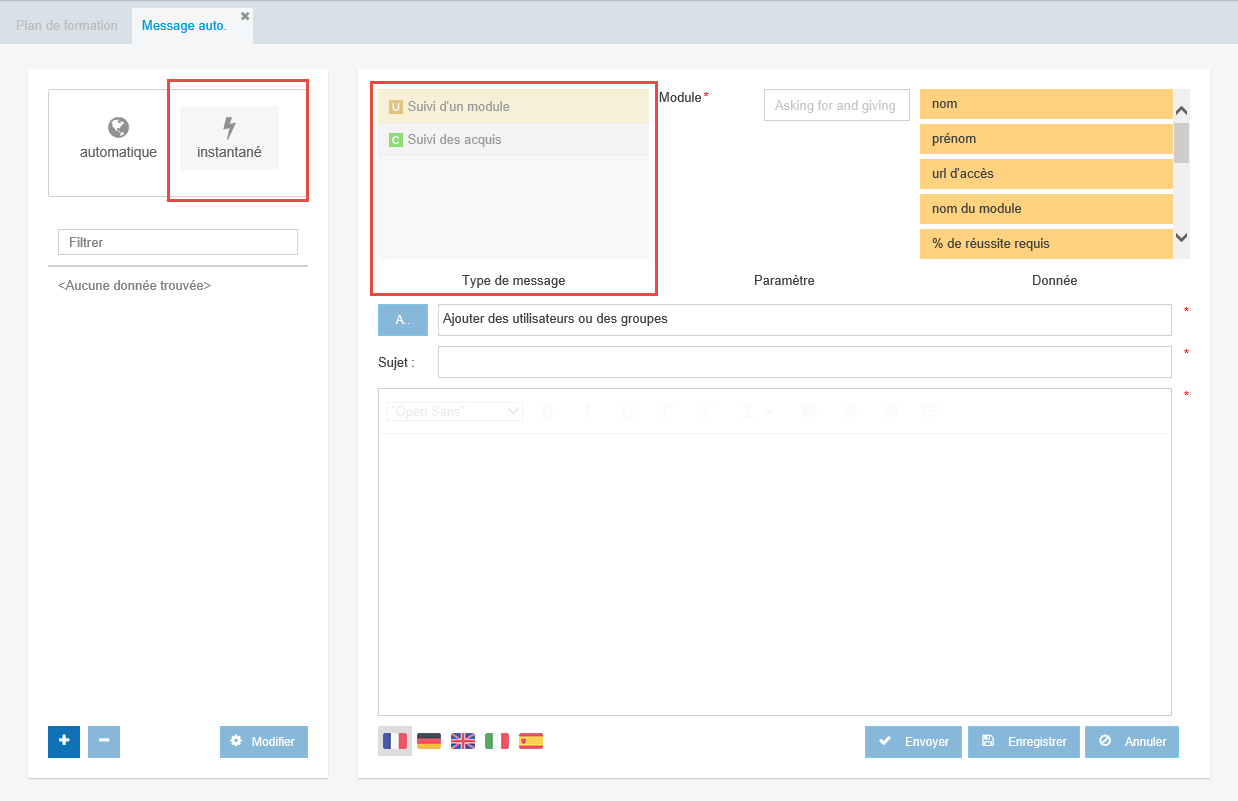Screen dimensions: 1238x801
Task: Open the Open Sans font dropdown
Action: click(x=455, y=411)
